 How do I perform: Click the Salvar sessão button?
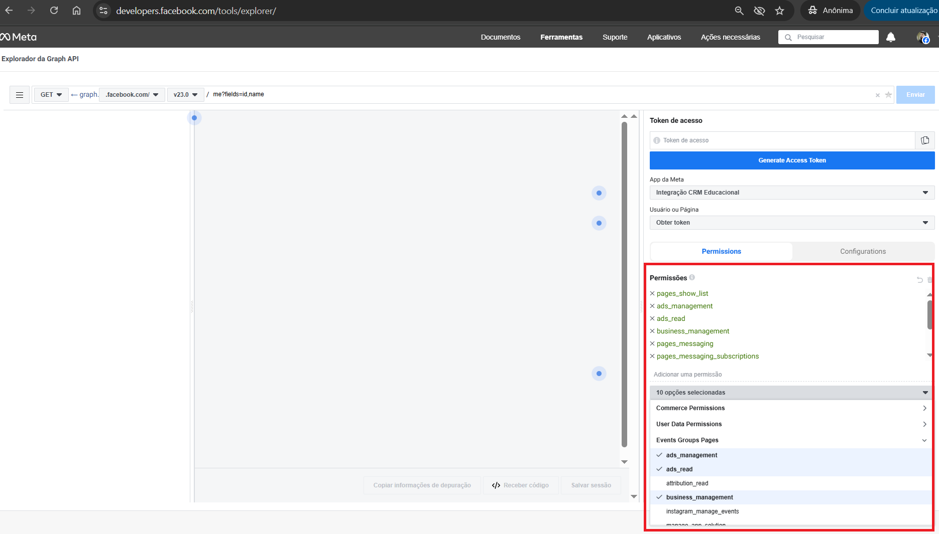point(591,486)
